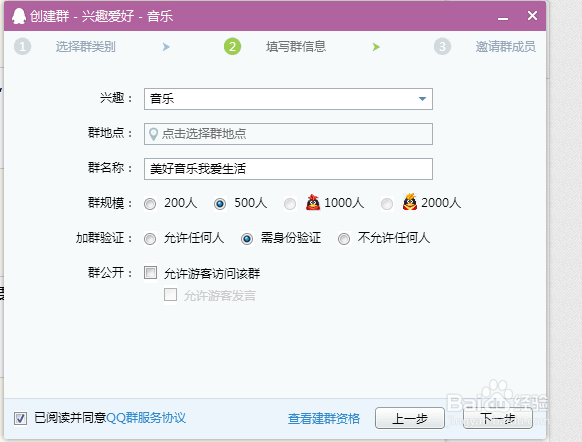The height and width of the screenshot is (442, 582).
Task: Uncheck 已阅读并同意 agreement checkbox
Action: pyautogui.click(x=20, y=418)
